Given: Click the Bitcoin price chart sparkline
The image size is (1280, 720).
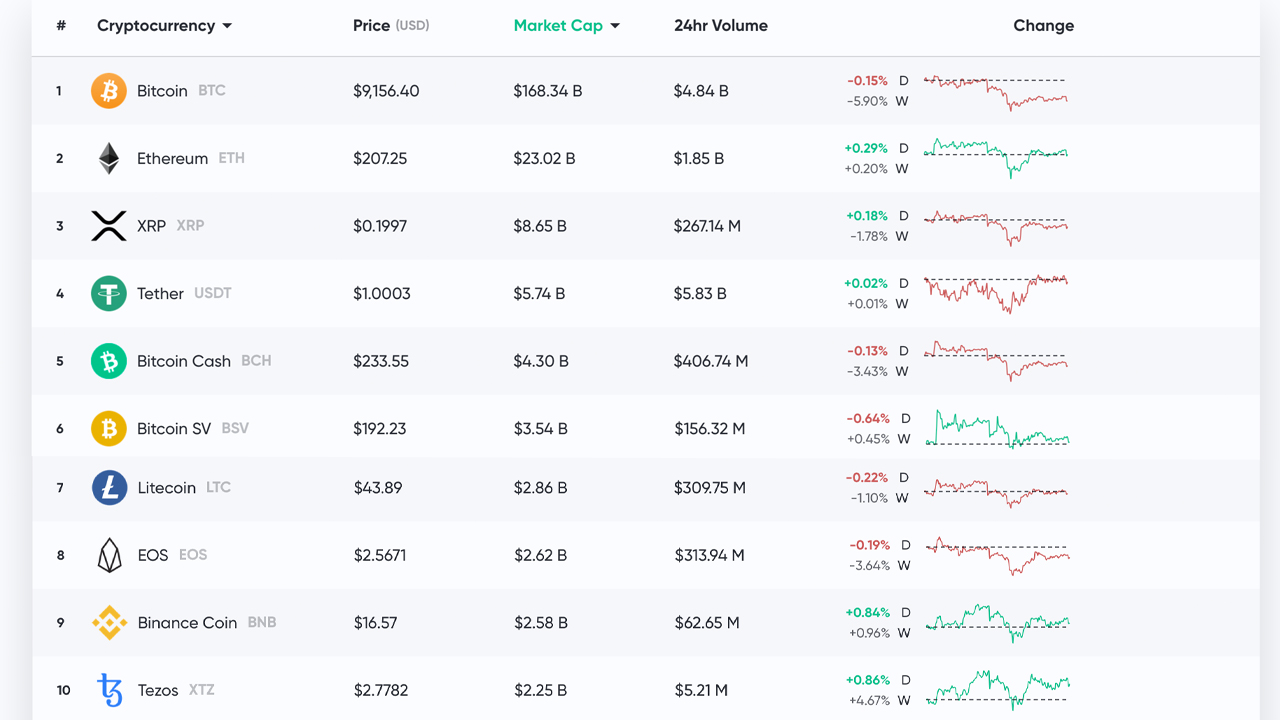Looking at the screenshot, I should point(996,91).
